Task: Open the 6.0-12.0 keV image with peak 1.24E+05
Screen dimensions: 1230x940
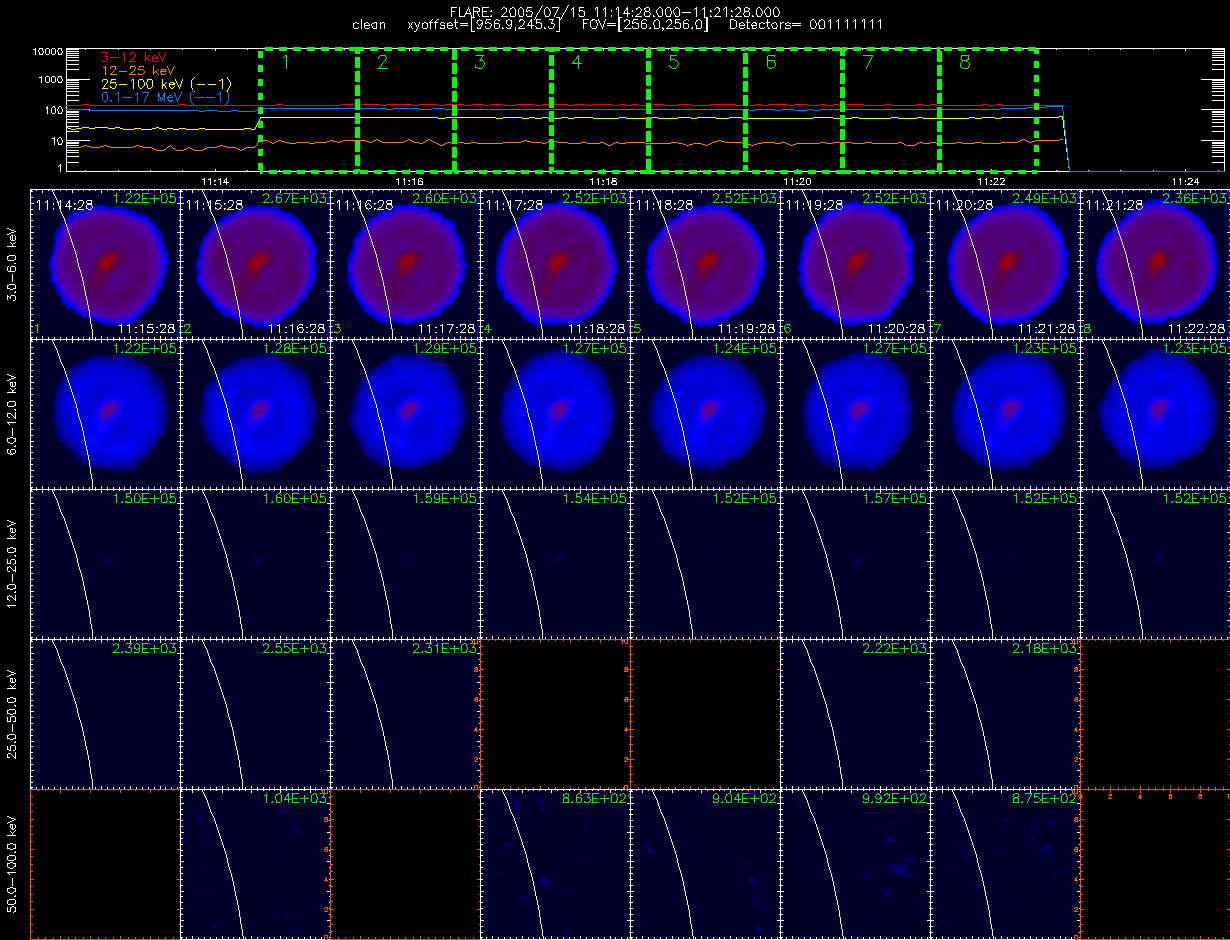Action: [x=705, y=413]
